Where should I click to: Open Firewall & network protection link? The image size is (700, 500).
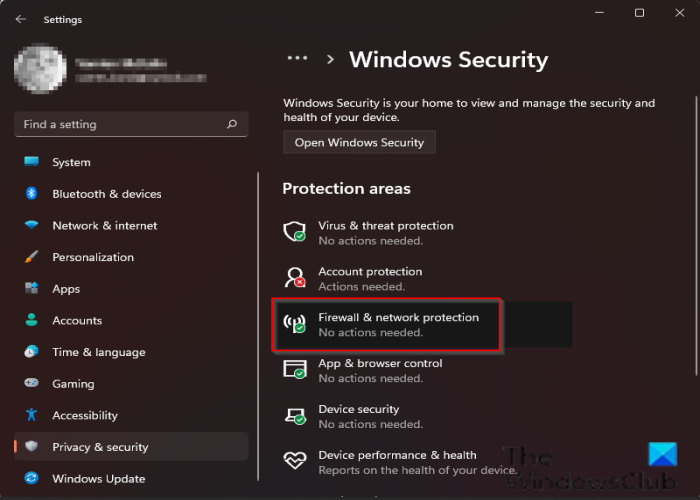point(398,318)
